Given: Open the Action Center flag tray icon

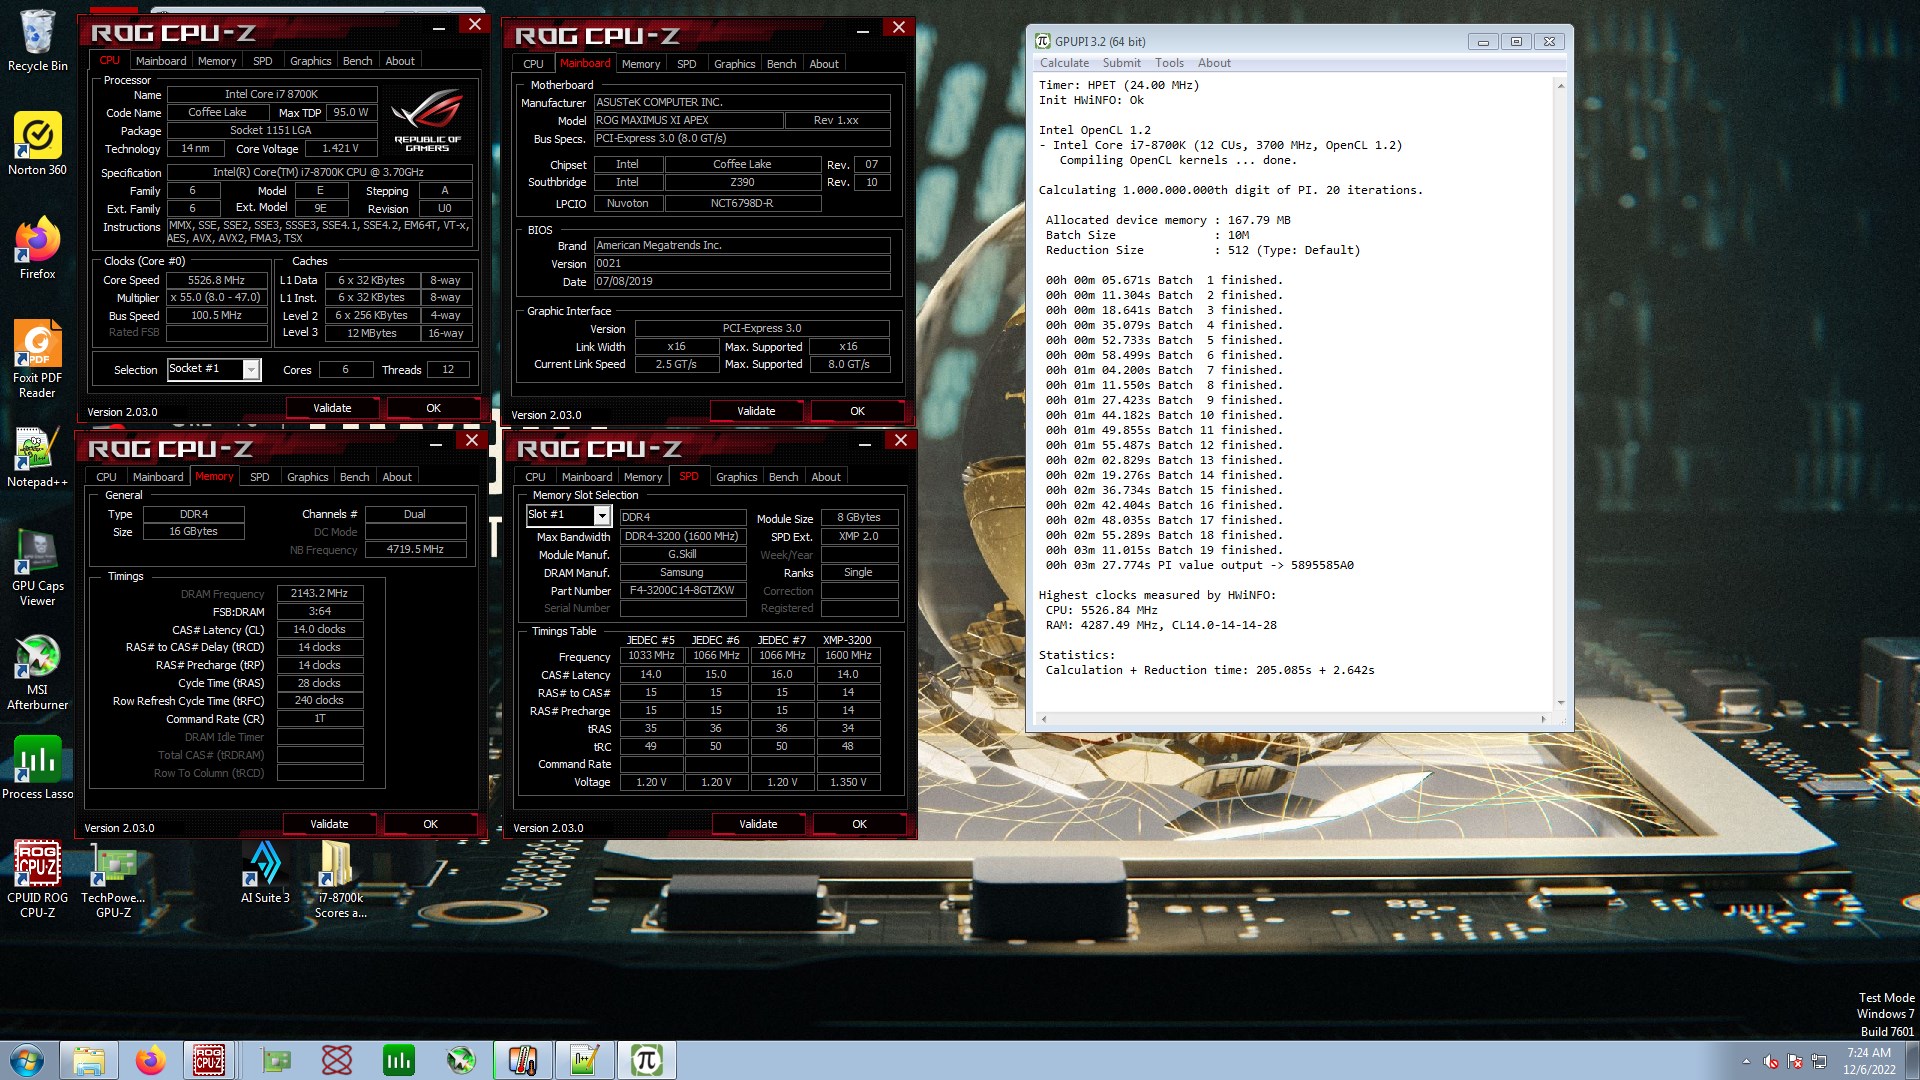Looking at the screenshot, I should coord(1795,1061).
